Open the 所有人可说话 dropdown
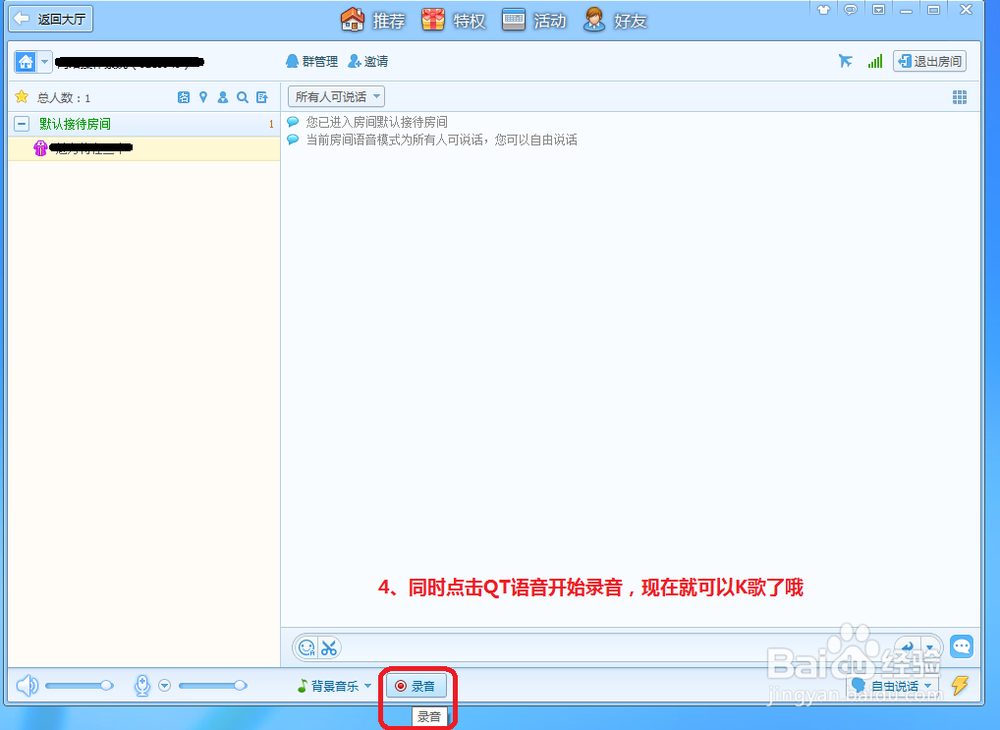Image resolution: width=1000 pixels, height=730 pixels. 335,96
